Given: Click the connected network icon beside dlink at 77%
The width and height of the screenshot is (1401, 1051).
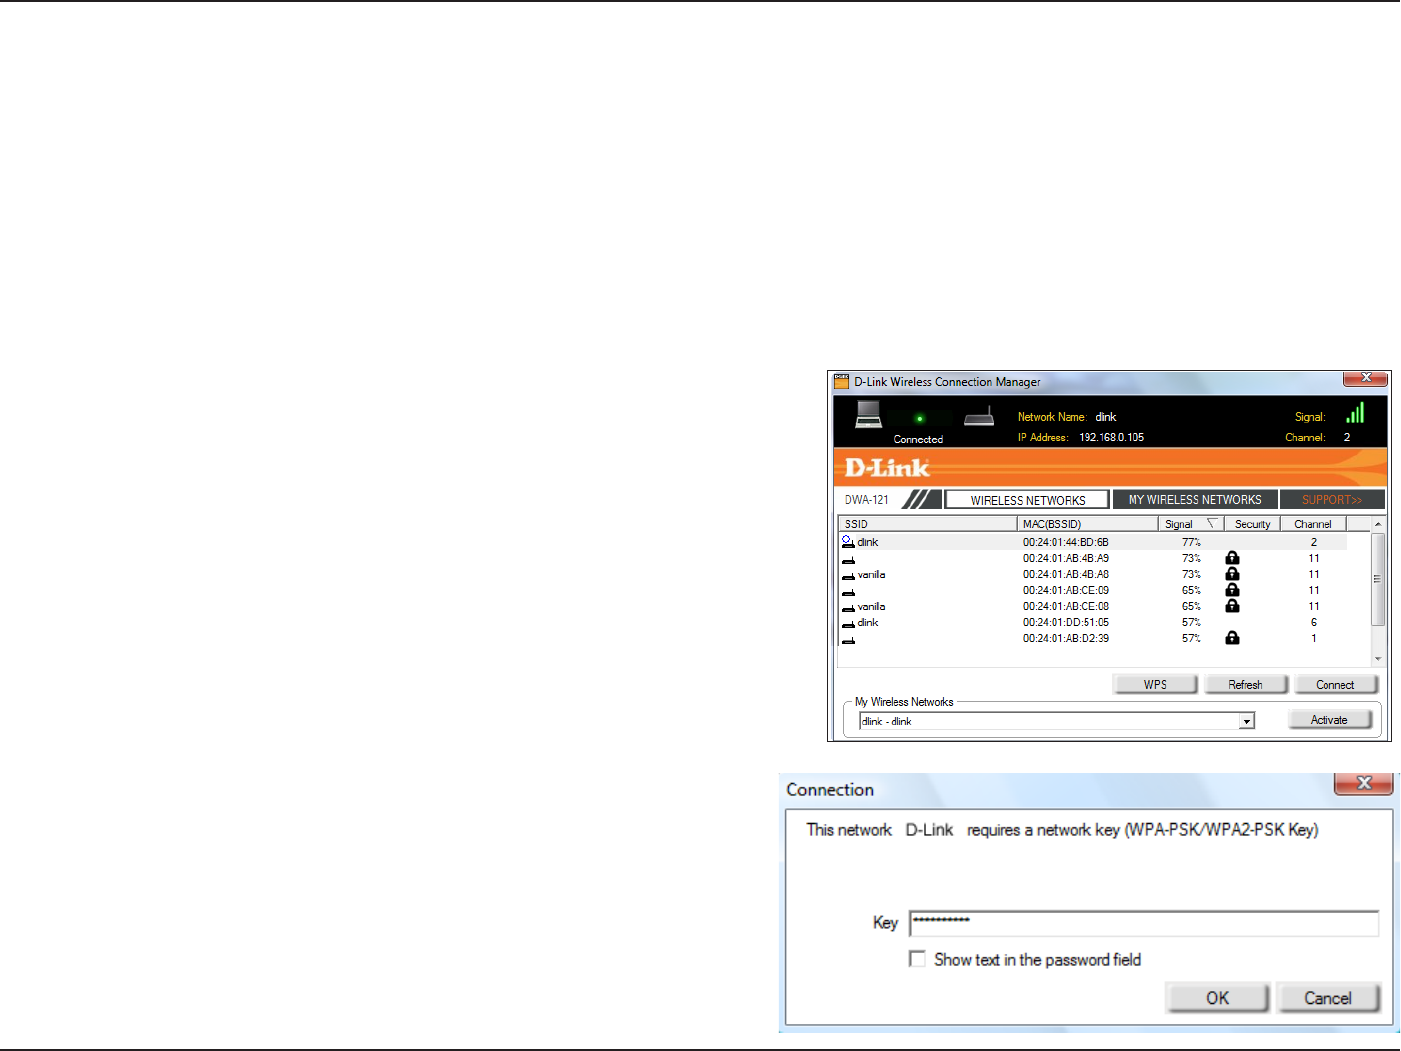Looking at the screenshot, I should pos(848,542).
